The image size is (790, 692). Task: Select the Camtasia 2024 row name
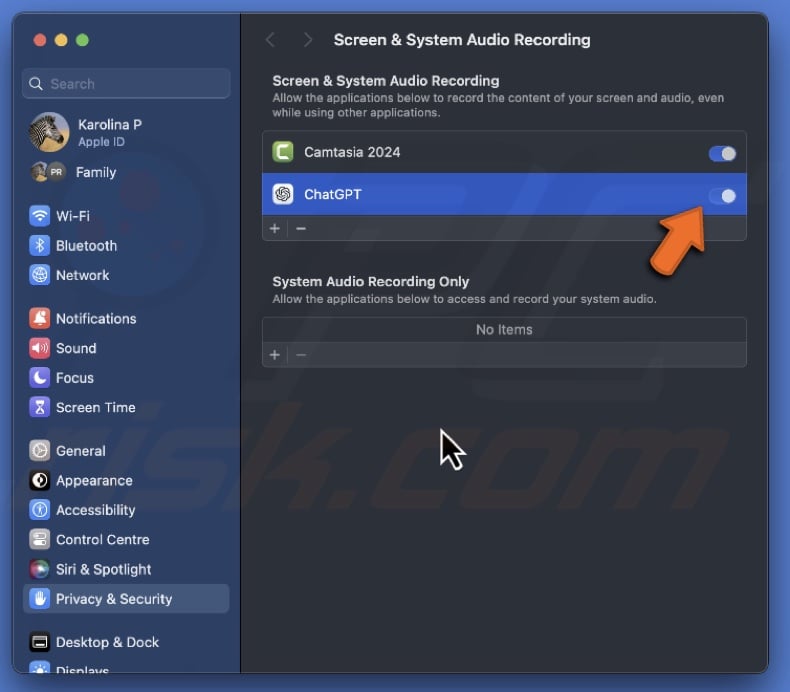[352, 152]
